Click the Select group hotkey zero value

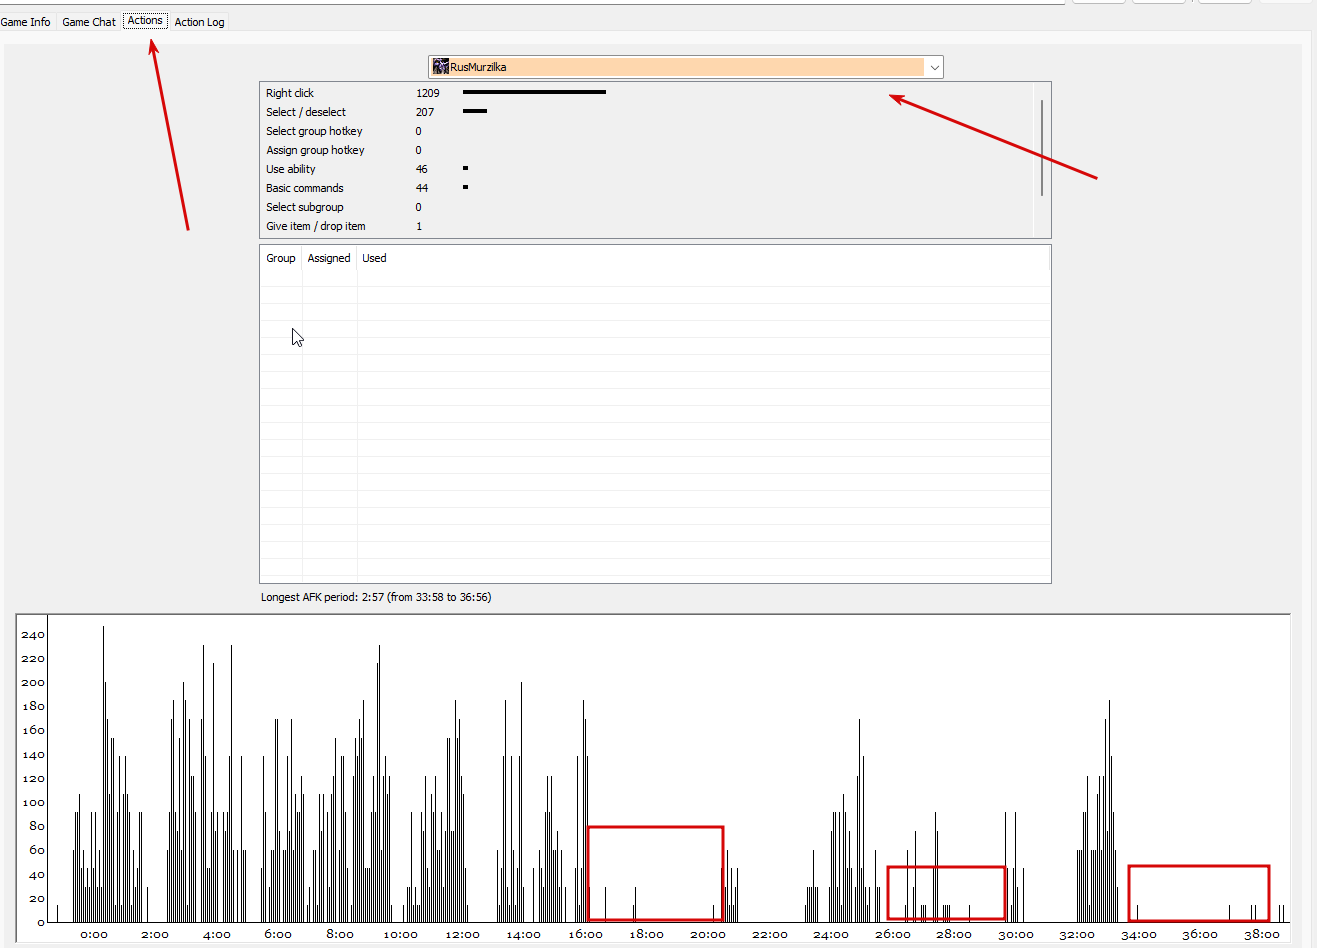coord(419,131)
